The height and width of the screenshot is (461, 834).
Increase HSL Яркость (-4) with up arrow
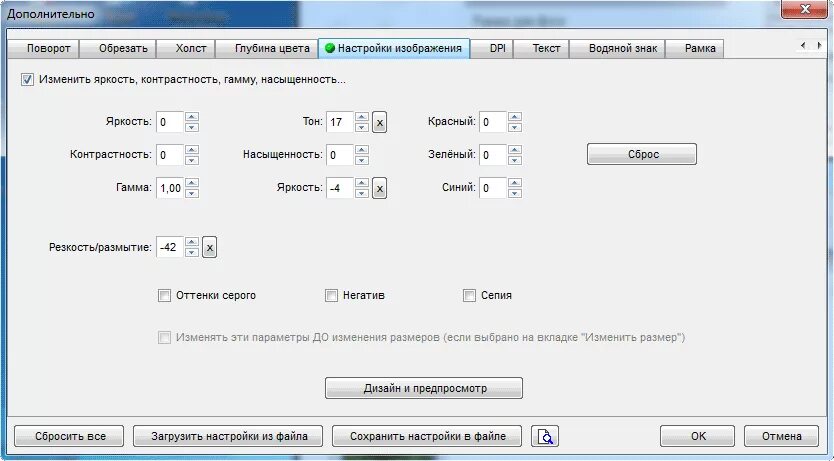pos(362,183)
